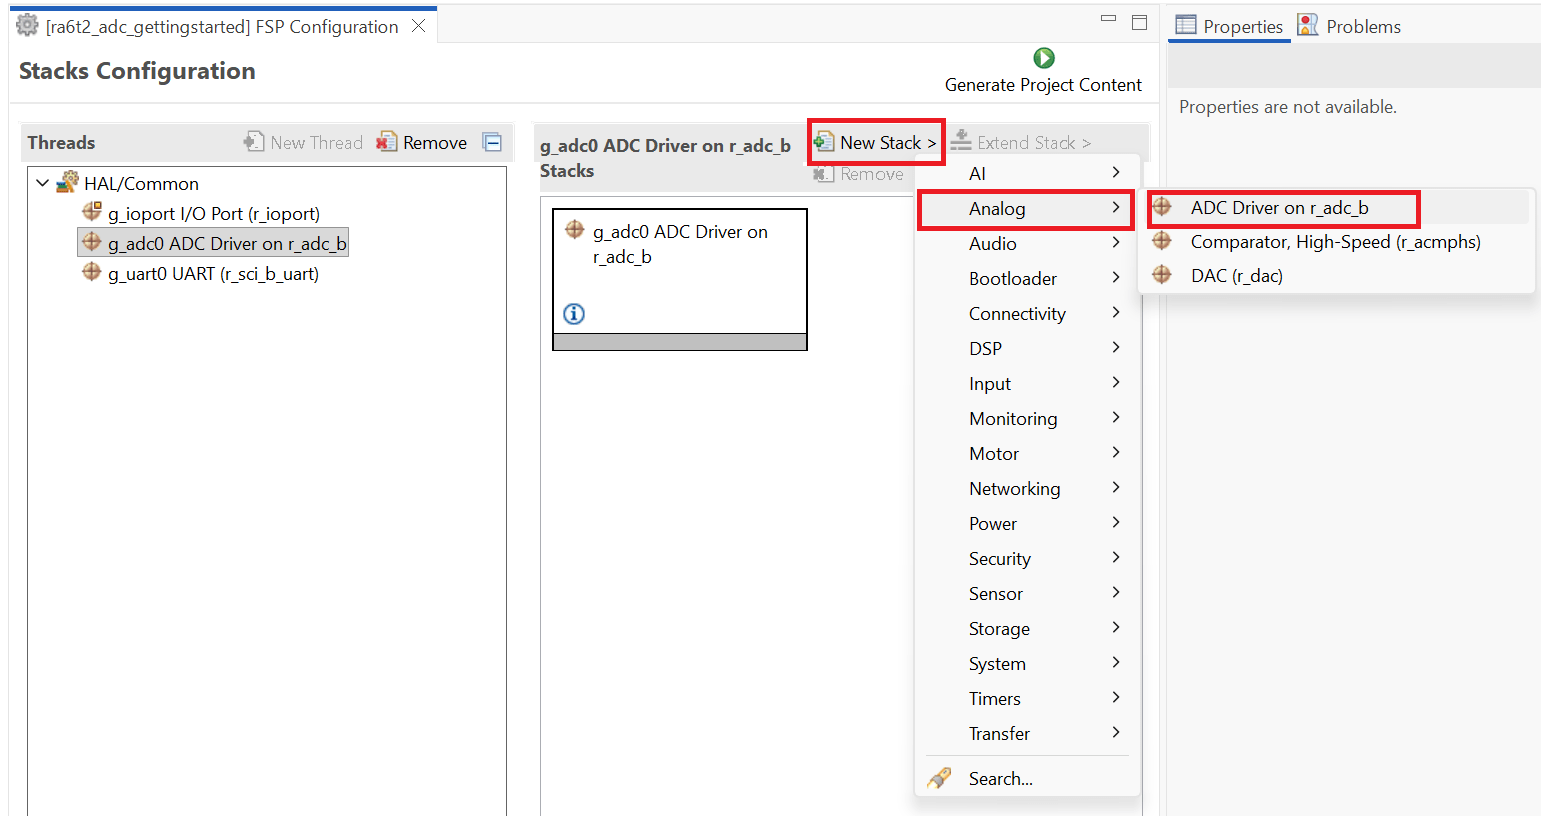Screen dimensions: 1547x816
Task: Switch to the Problems tab
Action: pyautogui.click(x=1350, y=26)
